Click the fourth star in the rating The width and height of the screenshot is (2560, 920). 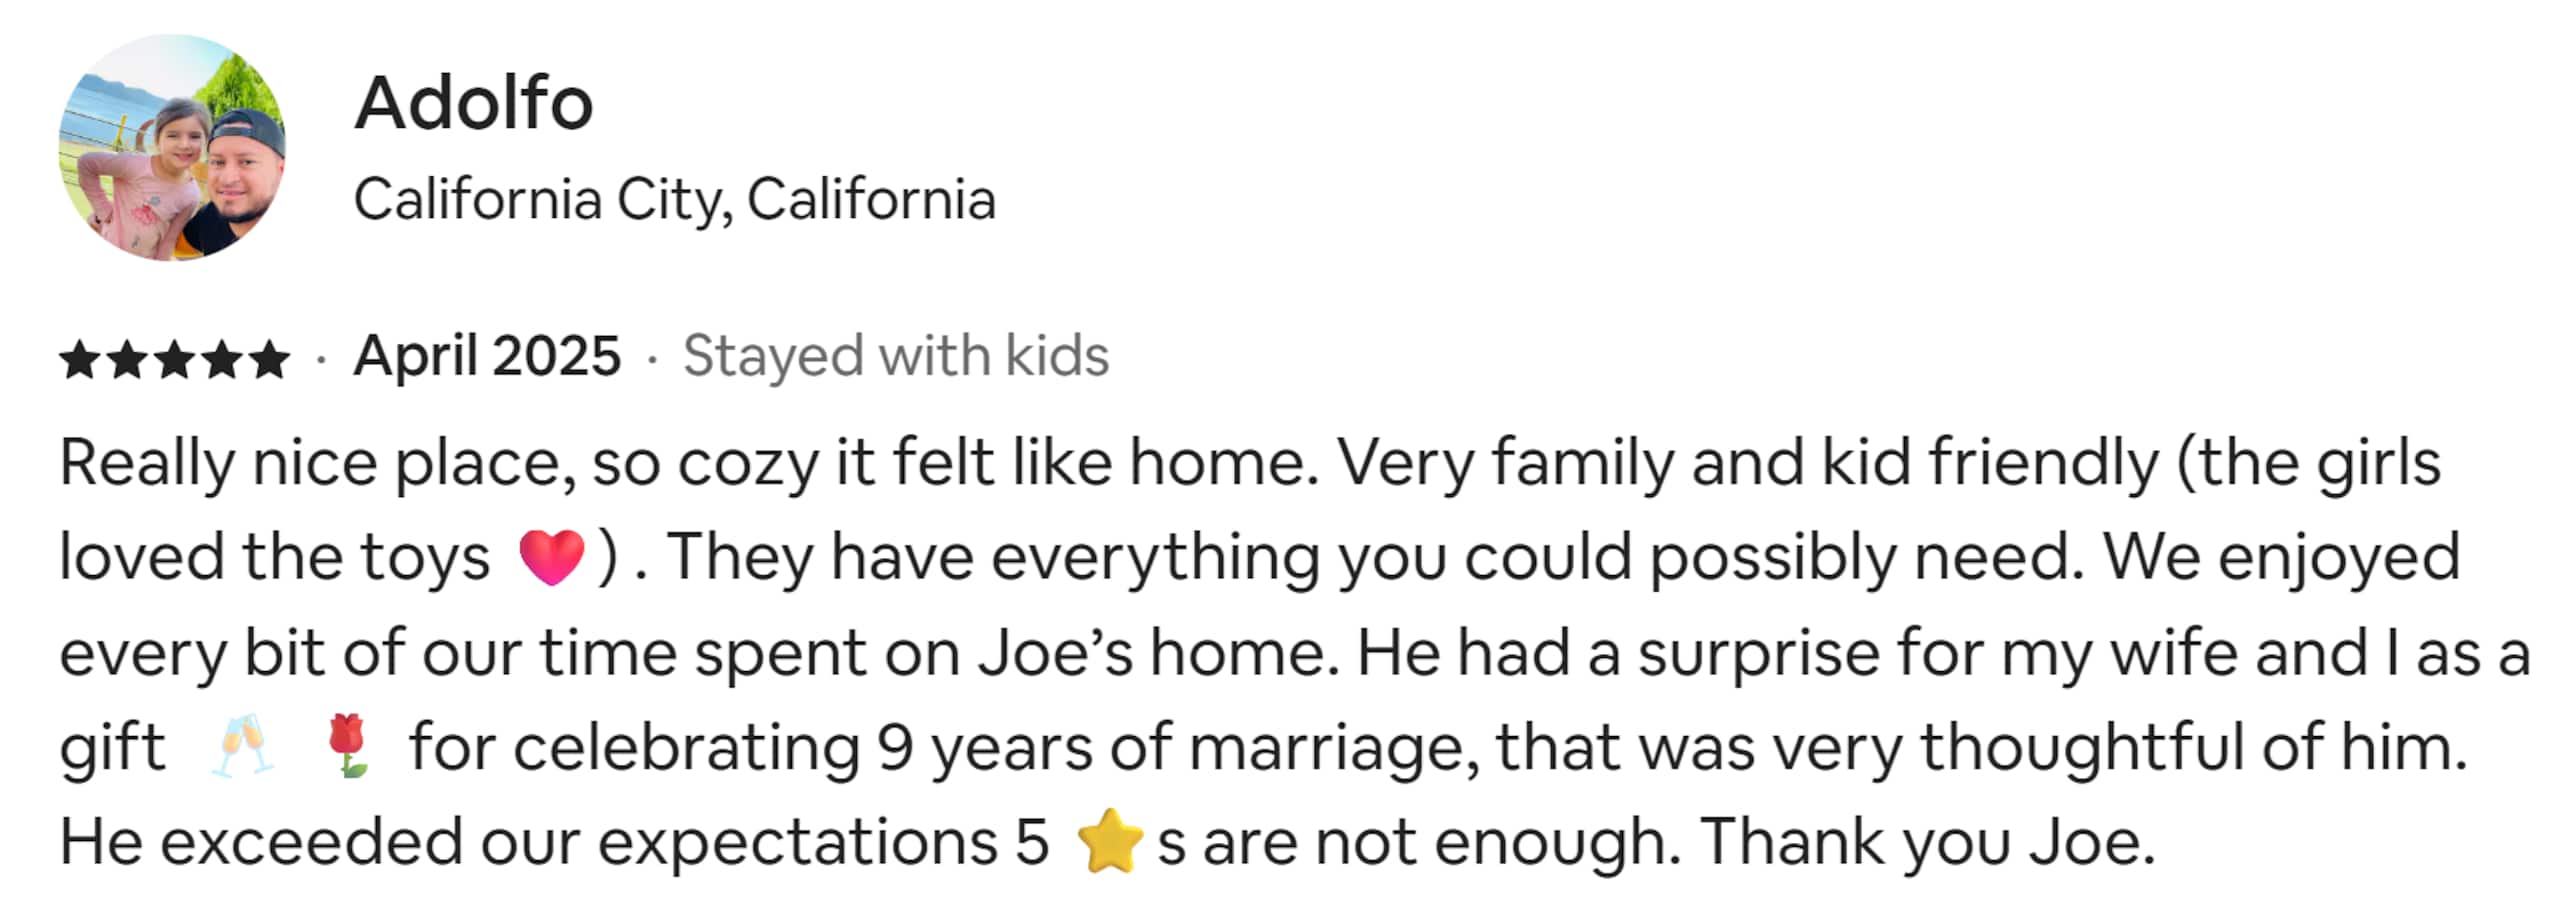point(222,360)
